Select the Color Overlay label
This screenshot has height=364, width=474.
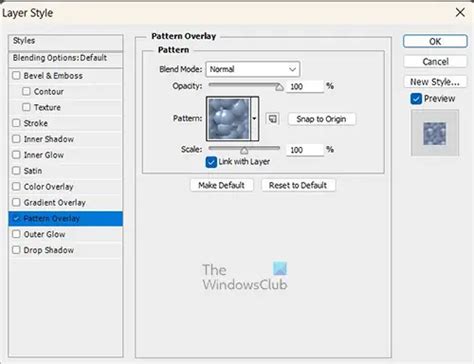(x=48, y=187)
